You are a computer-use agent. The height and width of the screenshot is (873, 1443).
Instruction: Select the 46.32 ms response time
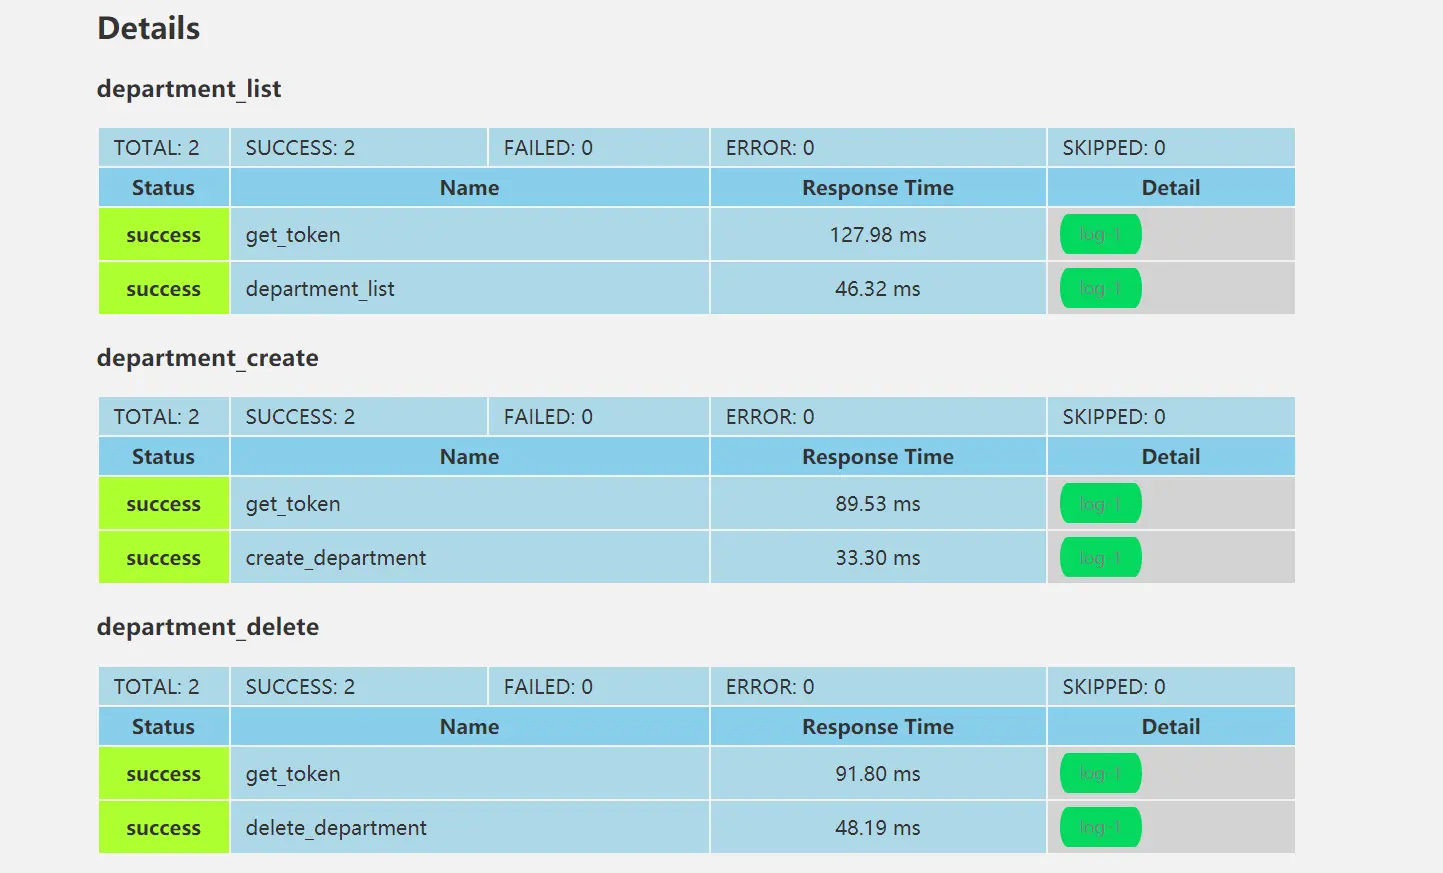pyautogui.click(x=878, y=288)
